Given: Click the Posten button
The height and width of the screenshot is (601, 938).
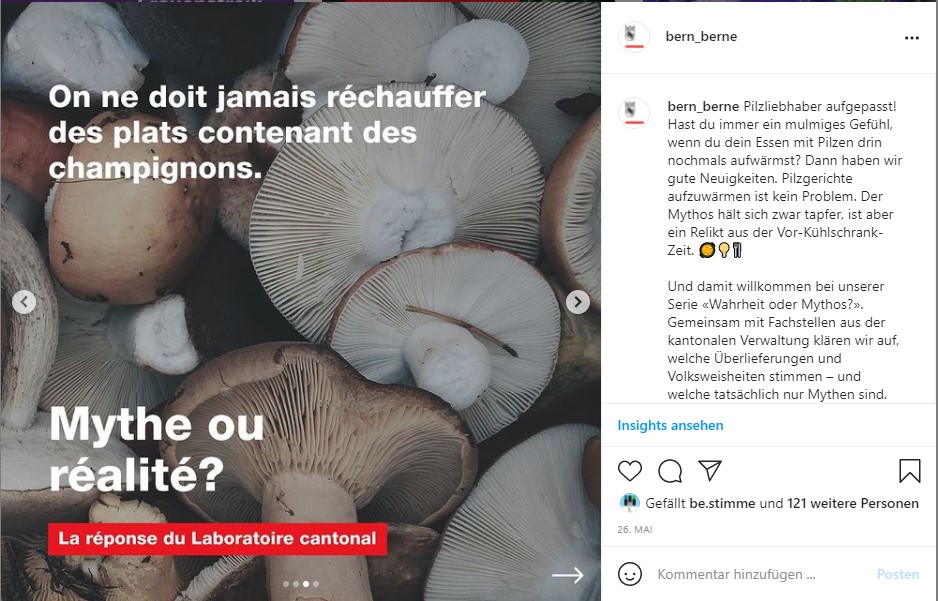Looking at the screenshot, I should [x=897, y=574].
